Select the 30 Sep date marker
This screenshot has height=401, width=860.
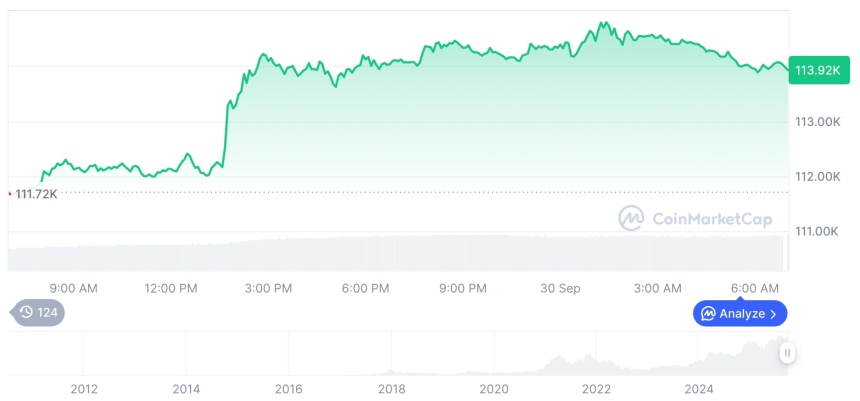(x=560, y=289)
